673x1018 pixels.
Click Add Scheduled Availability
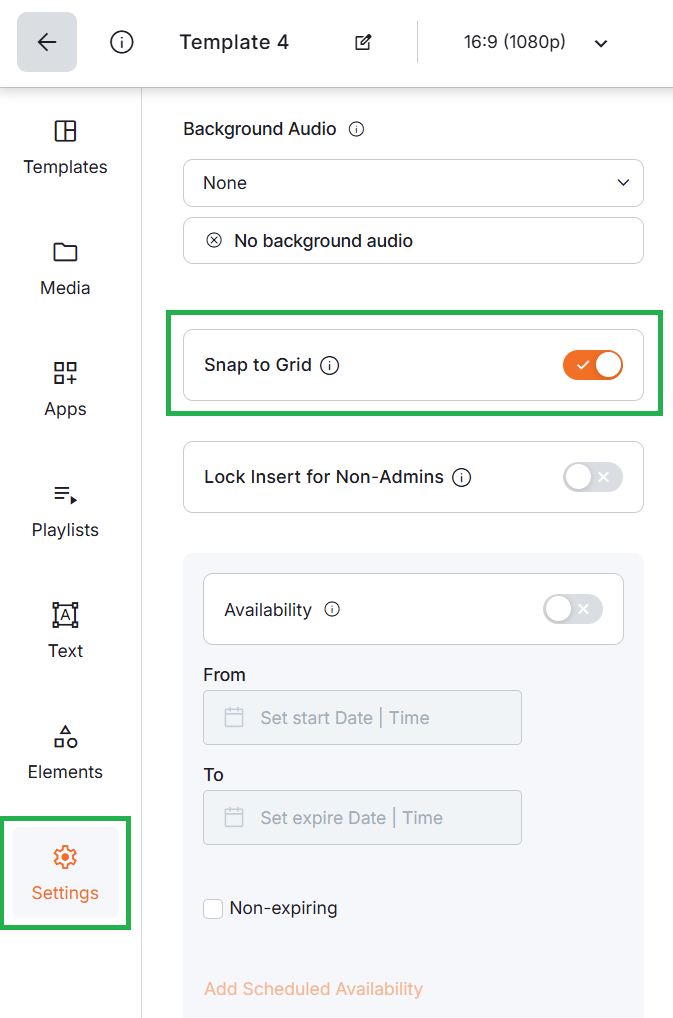point(313,988)
